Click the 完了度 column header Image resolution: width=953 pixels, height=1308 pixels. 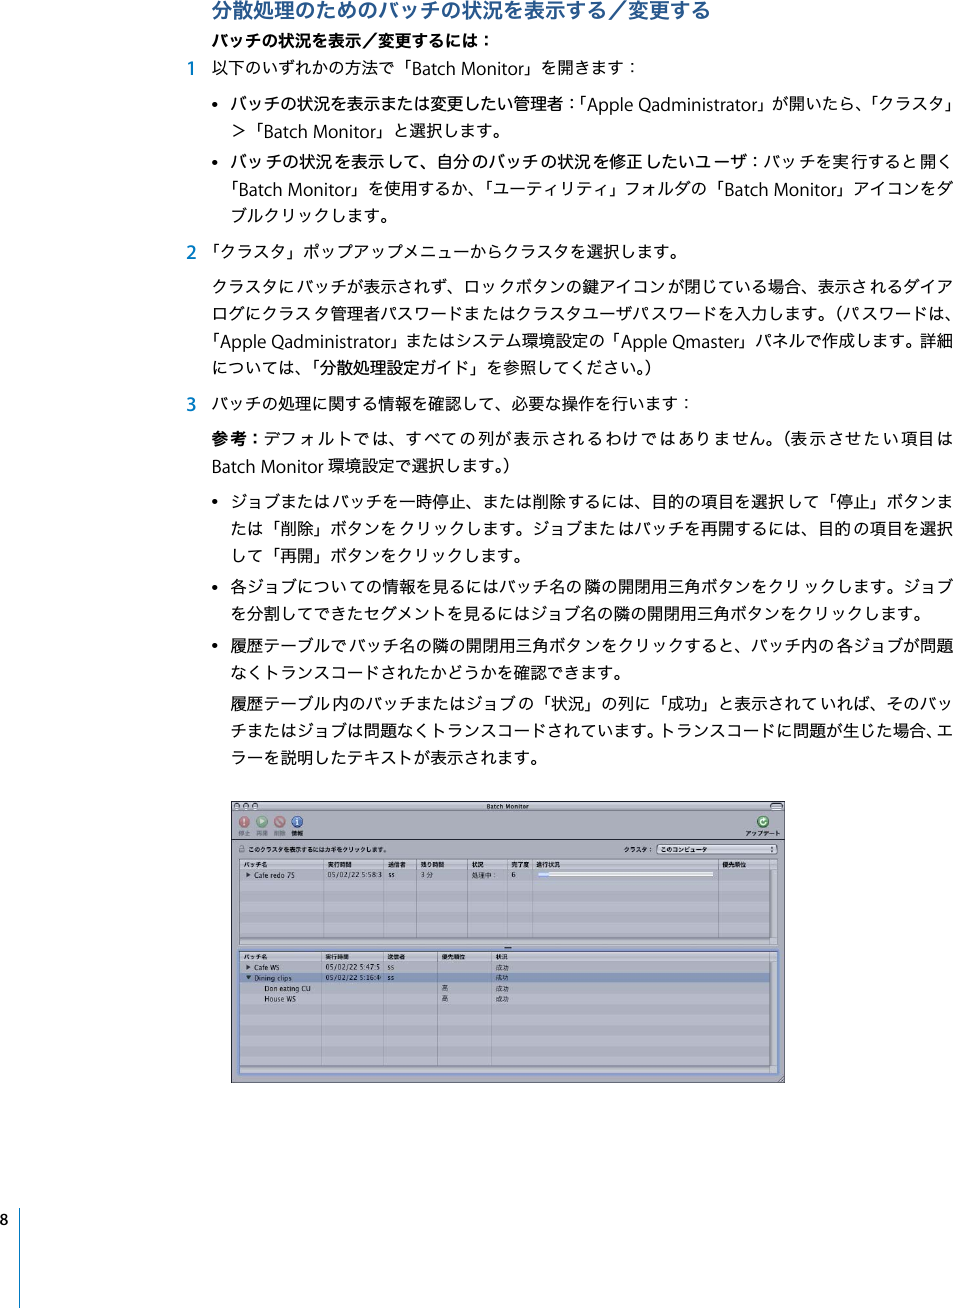tap(515, 865)
